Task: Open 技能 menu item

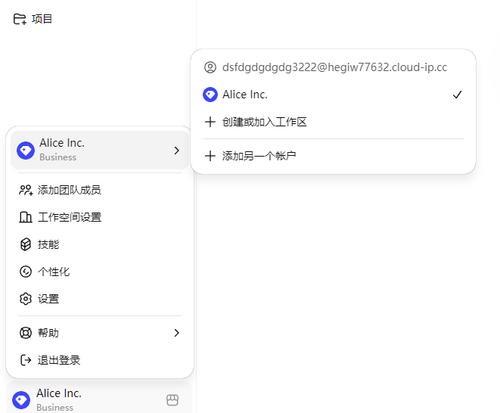Action: (x=100, y=244)
